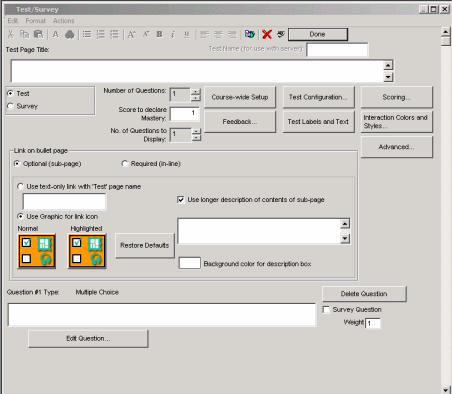Screen dimensions: 452x394
Task: Click the Test Page Title text area
Action: (x=197, y=71)
